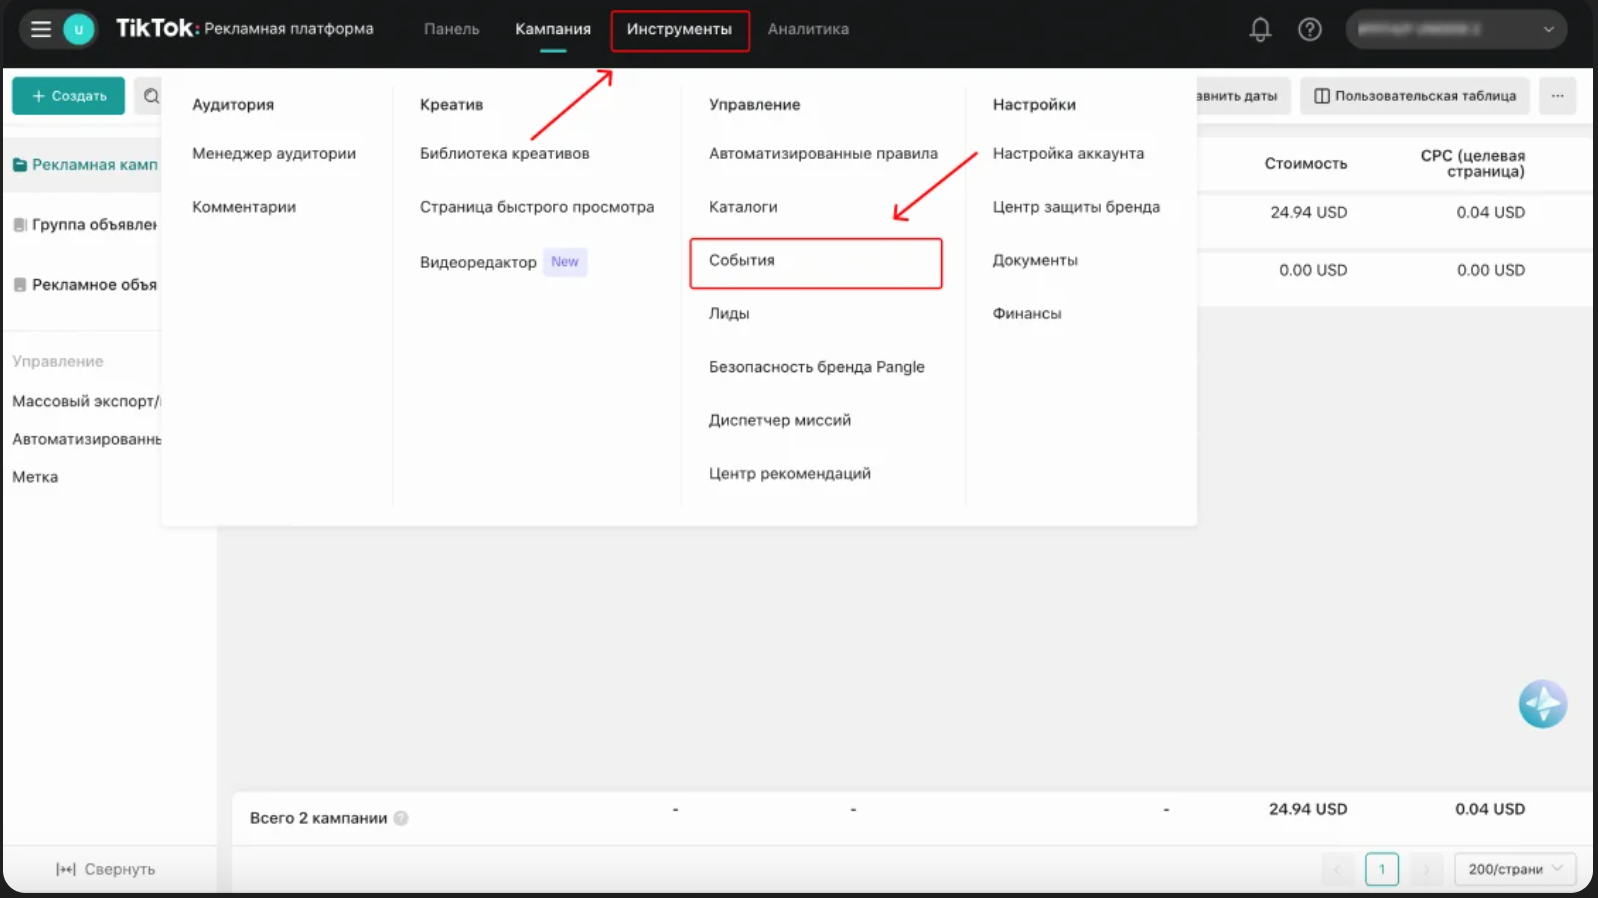This screenshot has height=898, width=1598.
Task: Click the search magnifier icon
Action: 151,96
